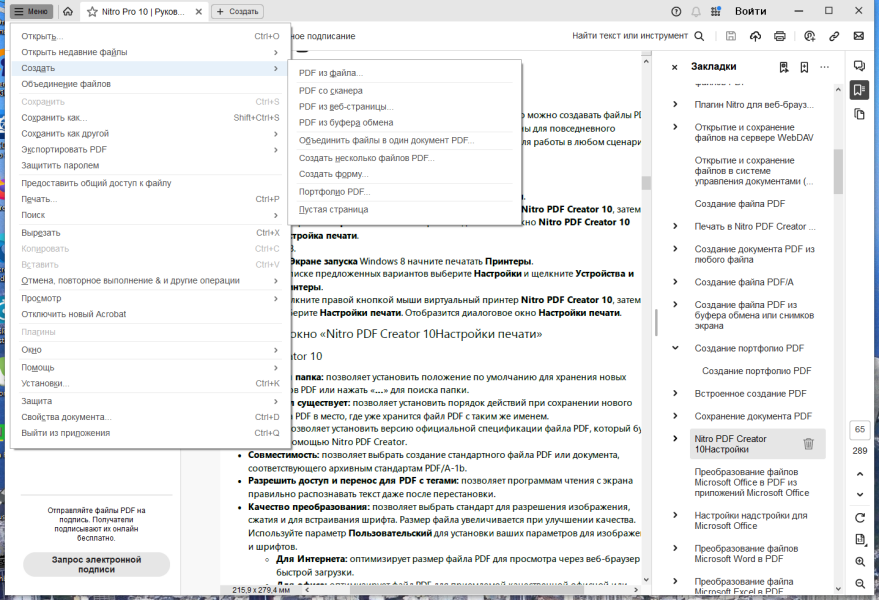The height and width of the screenshot is (600, 879).
Task: Click the home icon next to Меню
Action: tap(68, 11)
